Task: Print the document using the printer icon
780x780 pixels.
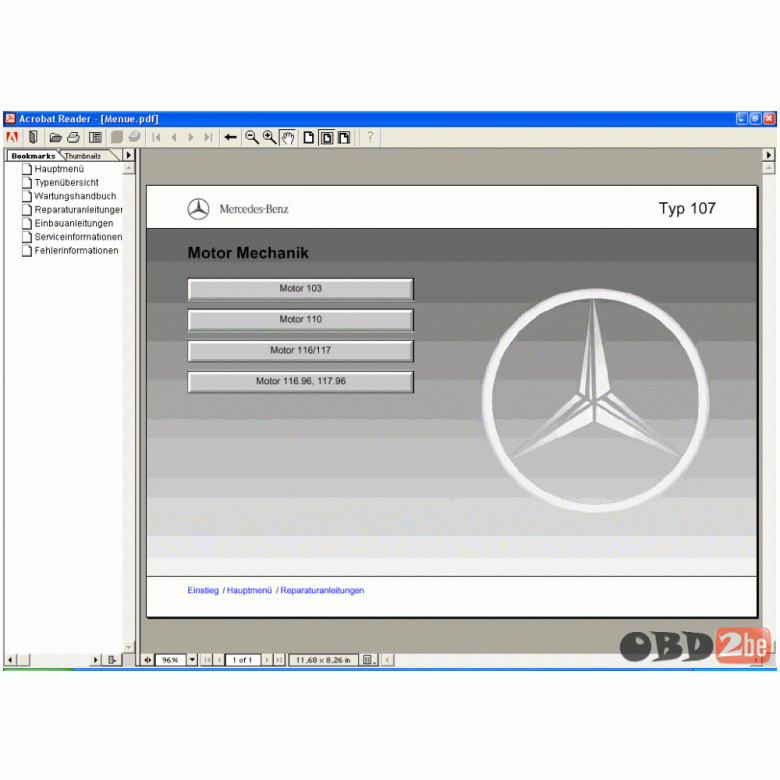Action: (x=74, y=137)
